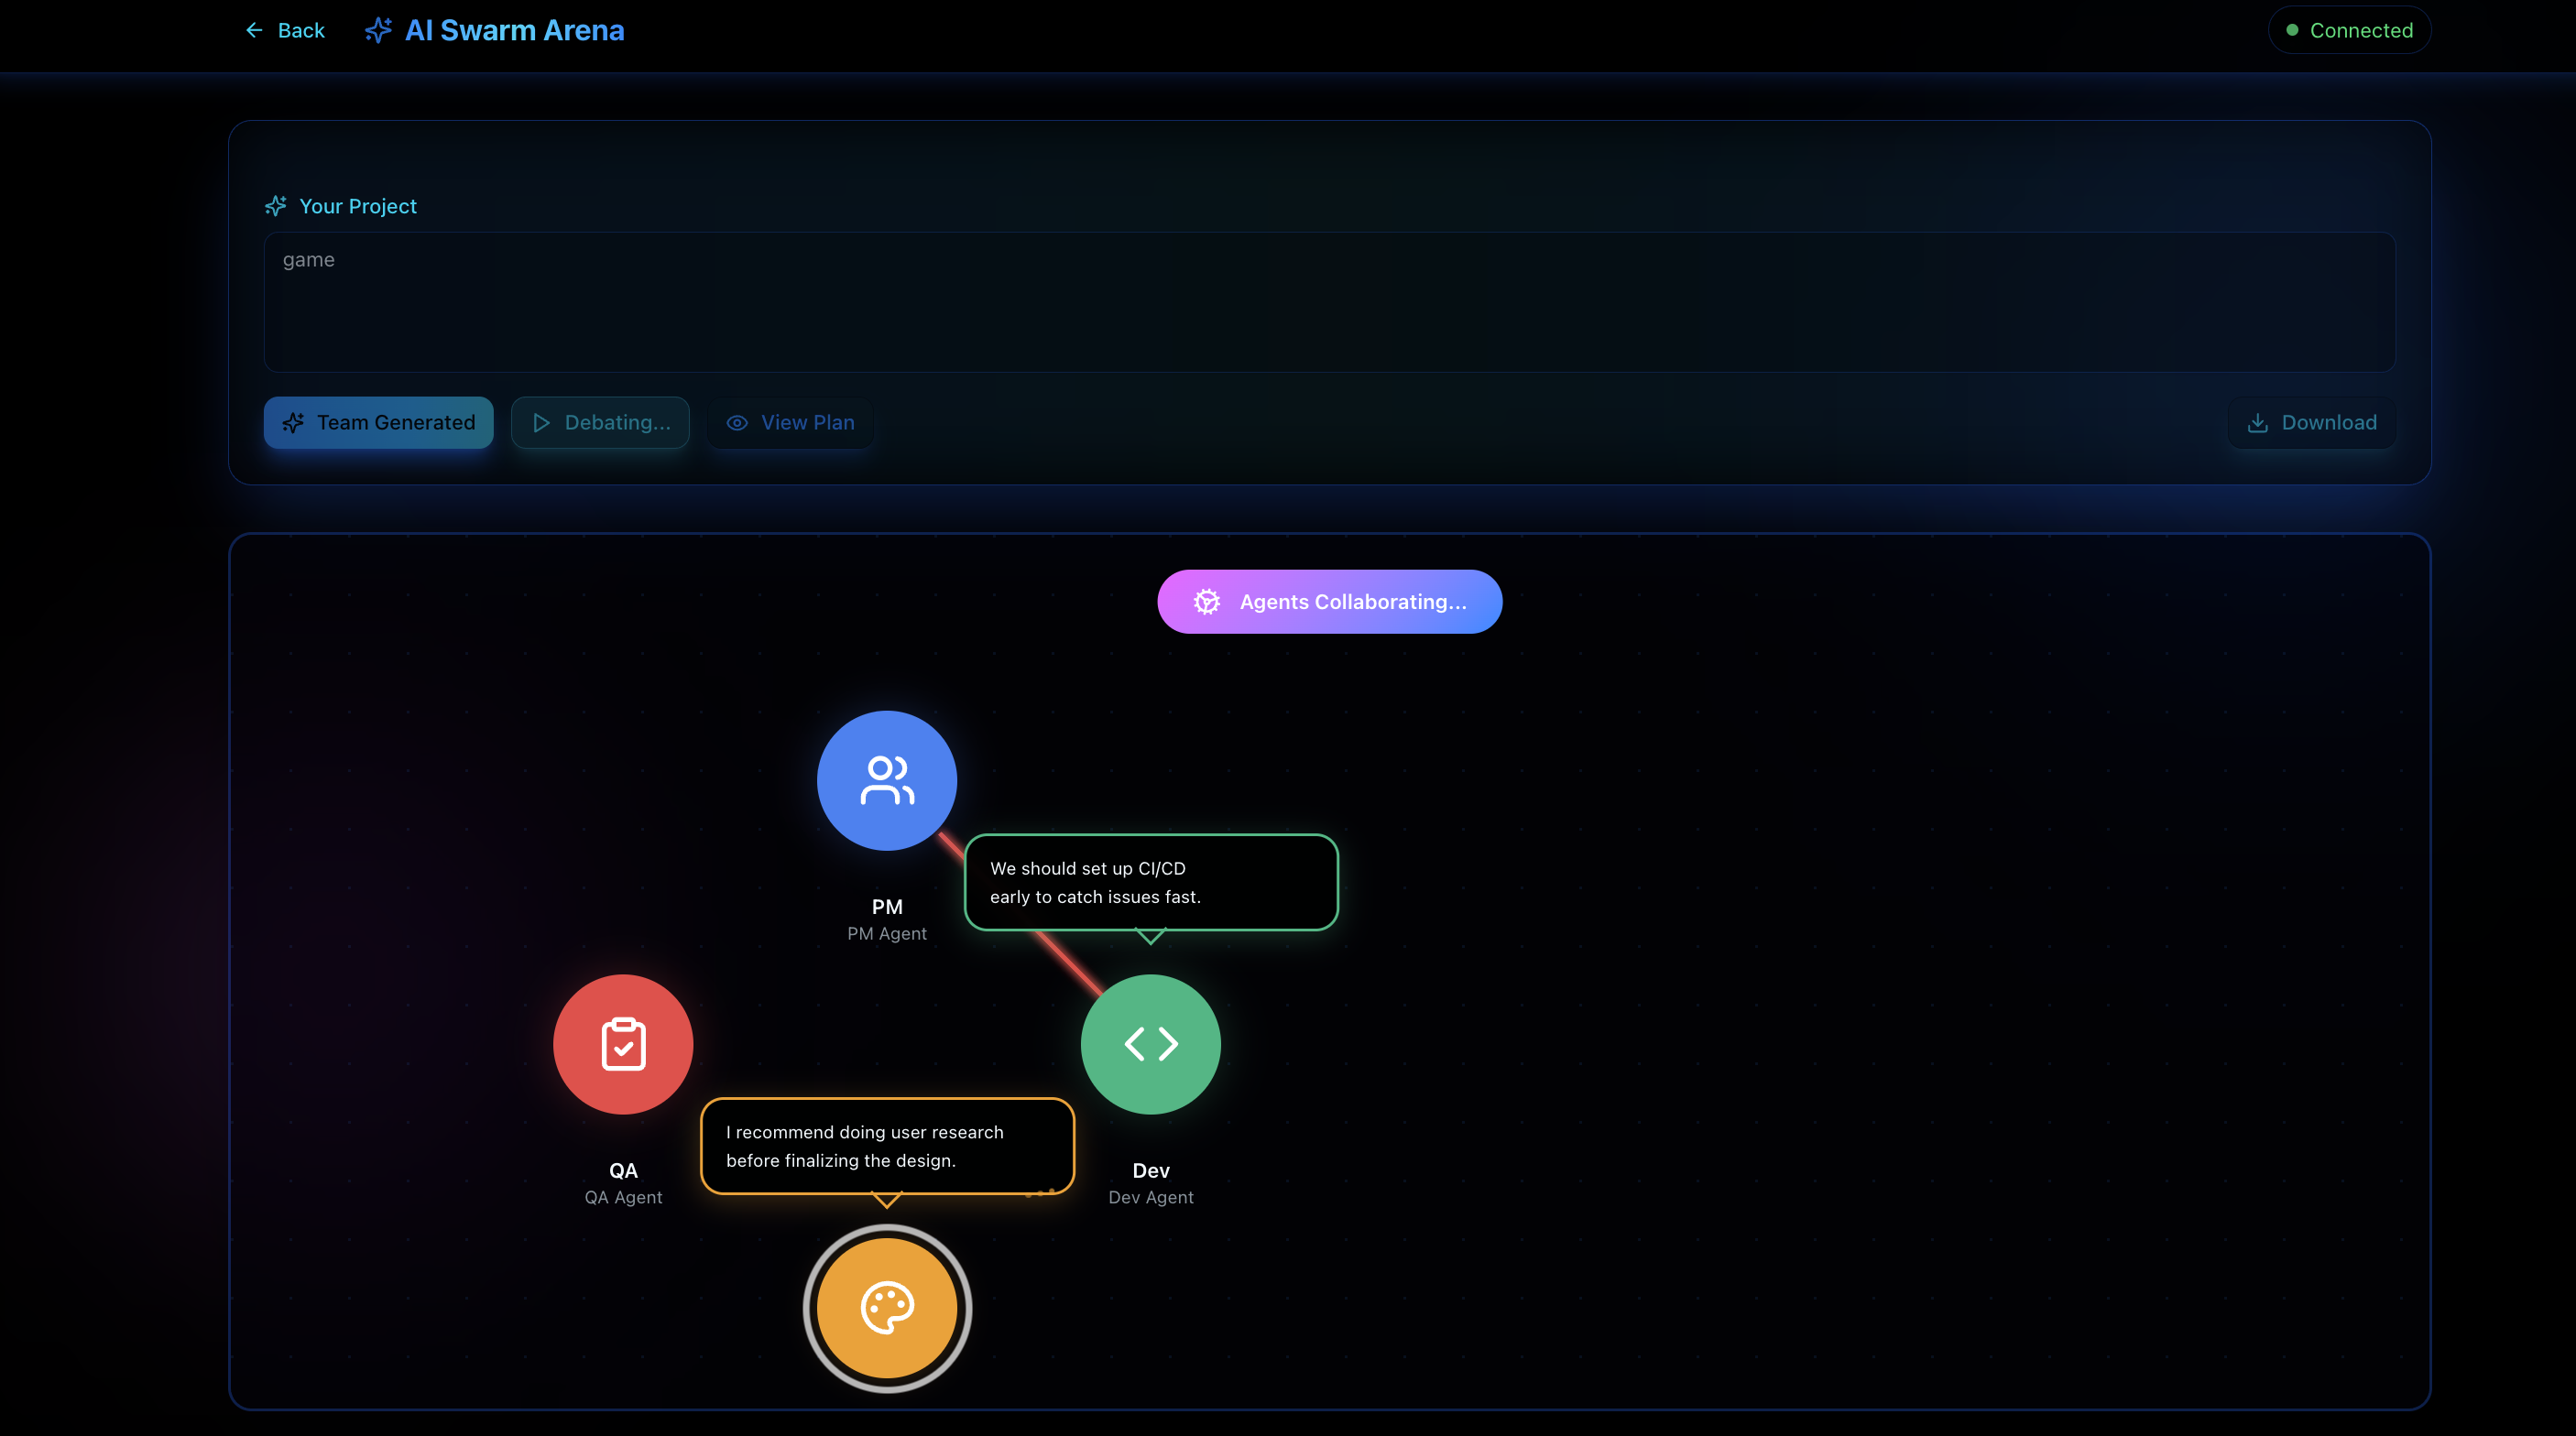Click the sparkle logo next to AI Swarm Arena

[378, 31]
